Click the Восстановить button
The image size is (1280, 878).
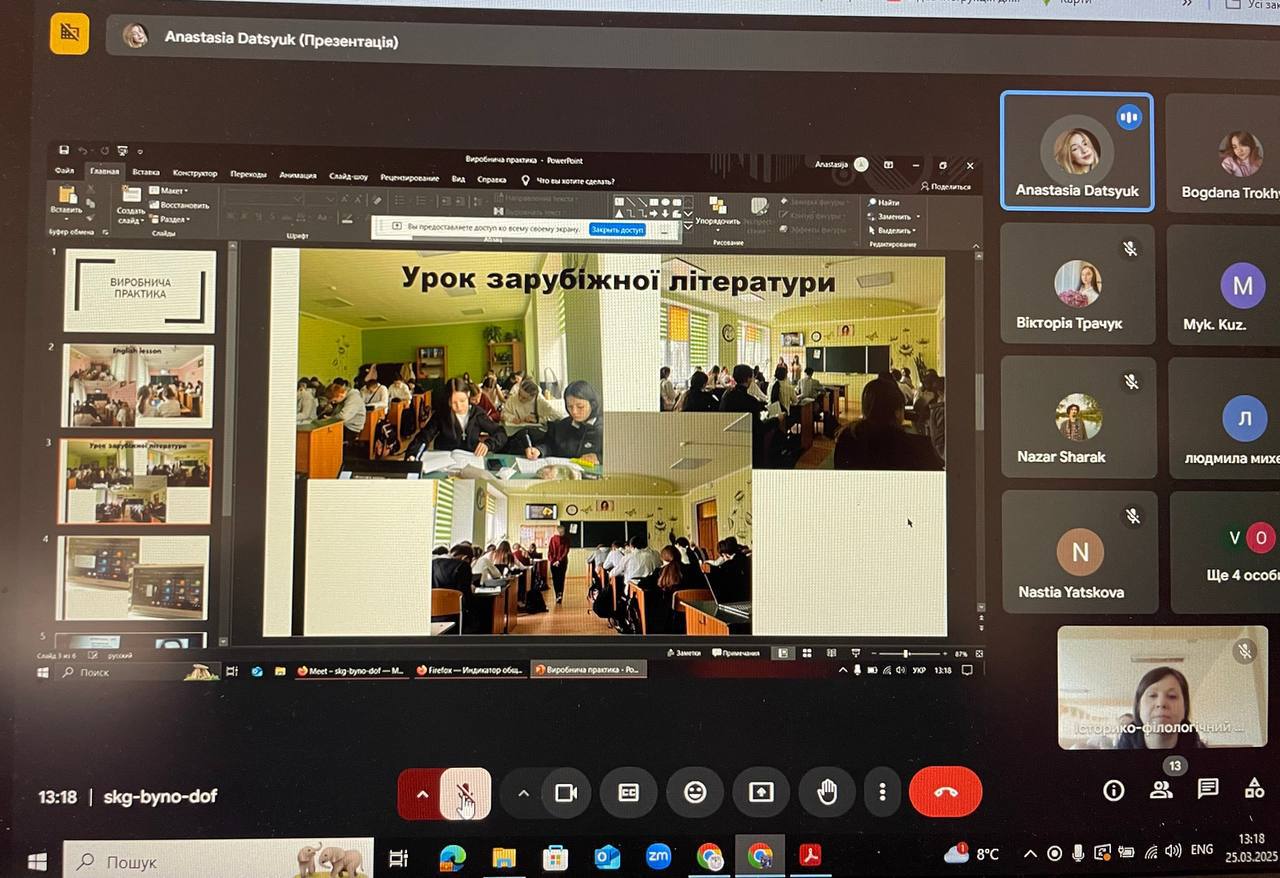point(180,205)
